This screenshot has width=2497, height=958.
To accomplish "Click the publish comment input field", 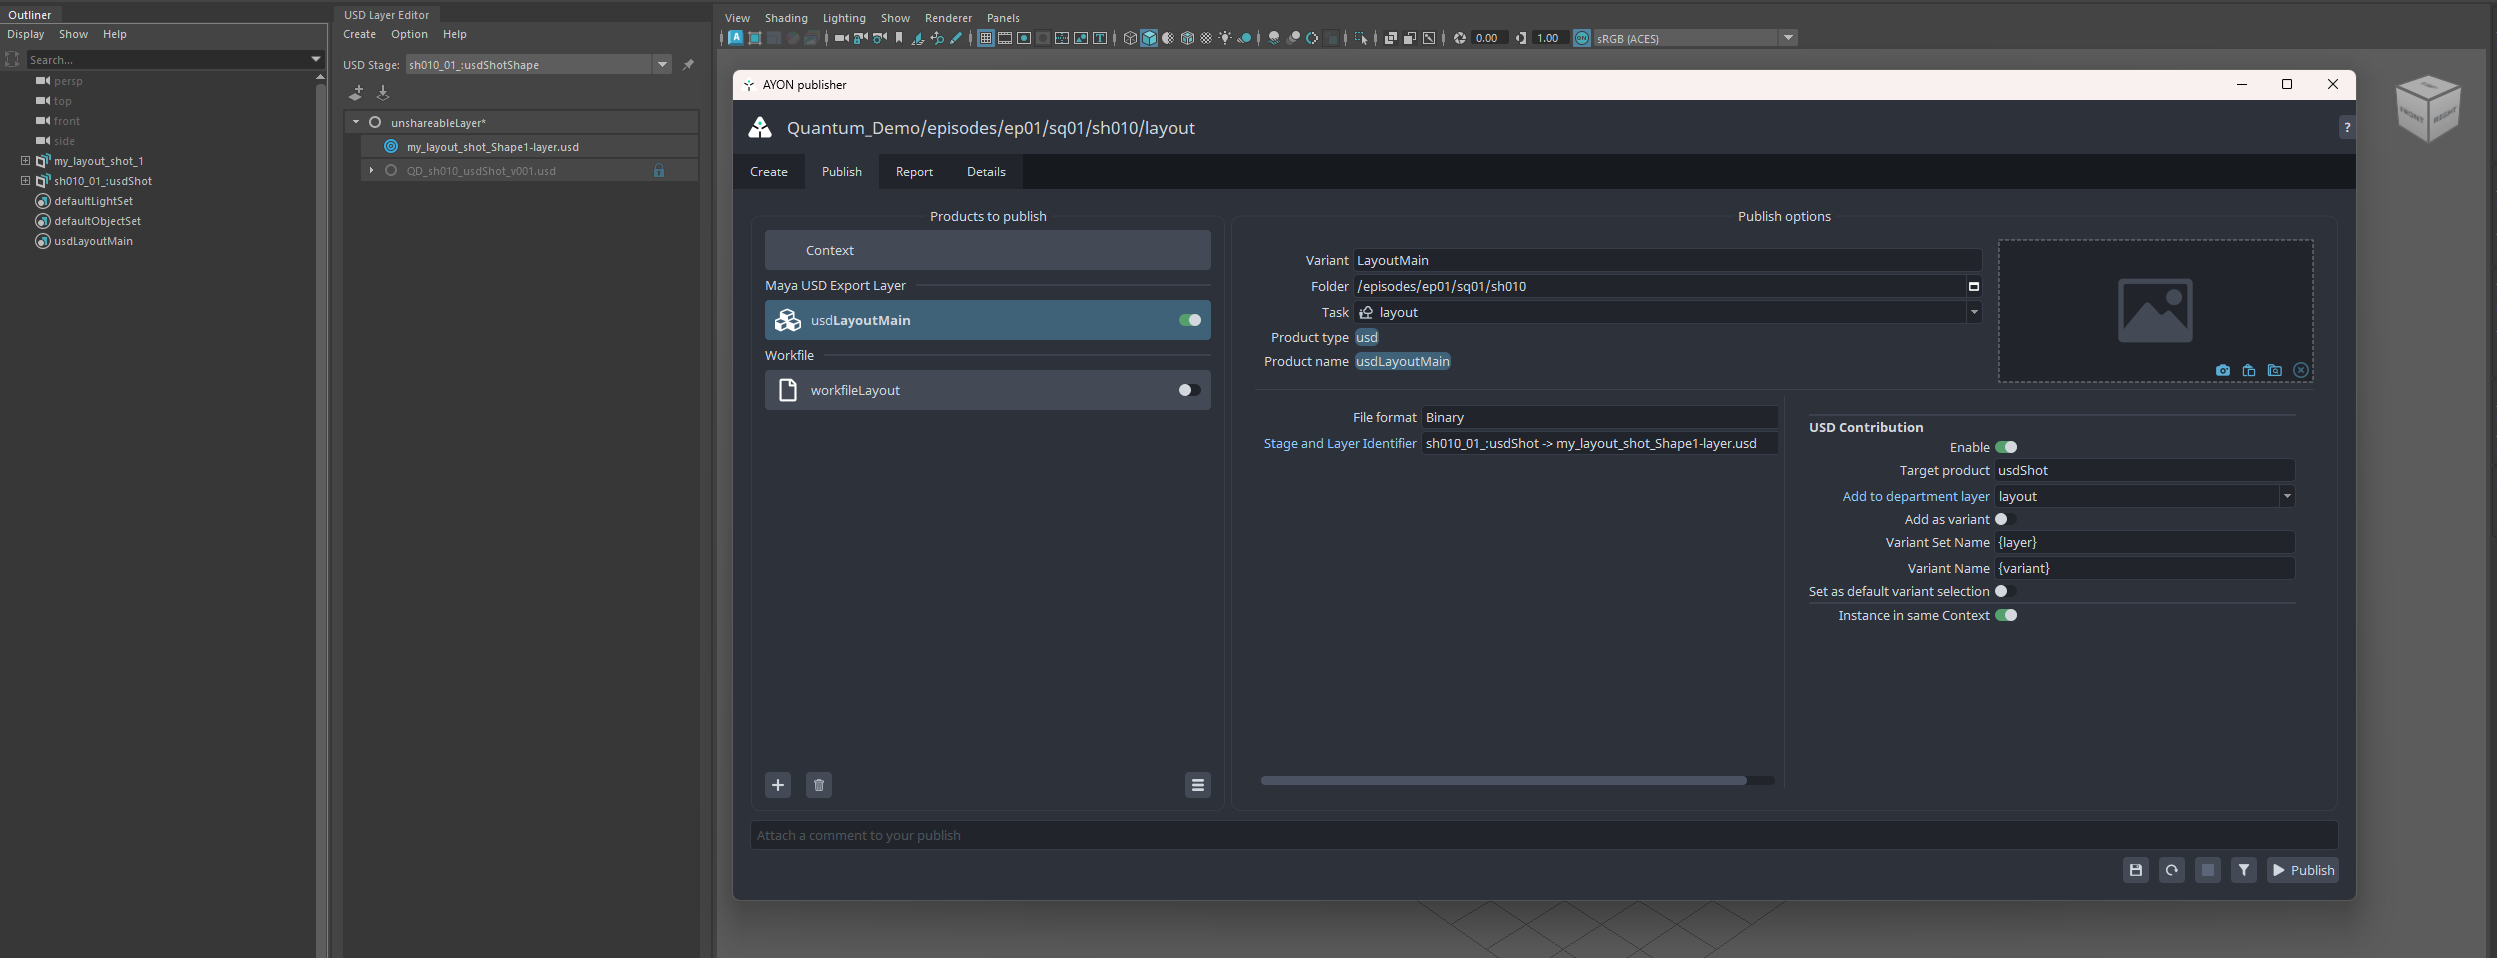I will [x=1543, y=835].
